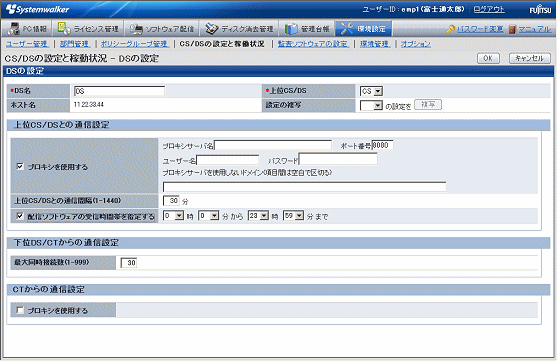
Task: Click the ユーザー名 input field
Action: (x=228, y=160)
